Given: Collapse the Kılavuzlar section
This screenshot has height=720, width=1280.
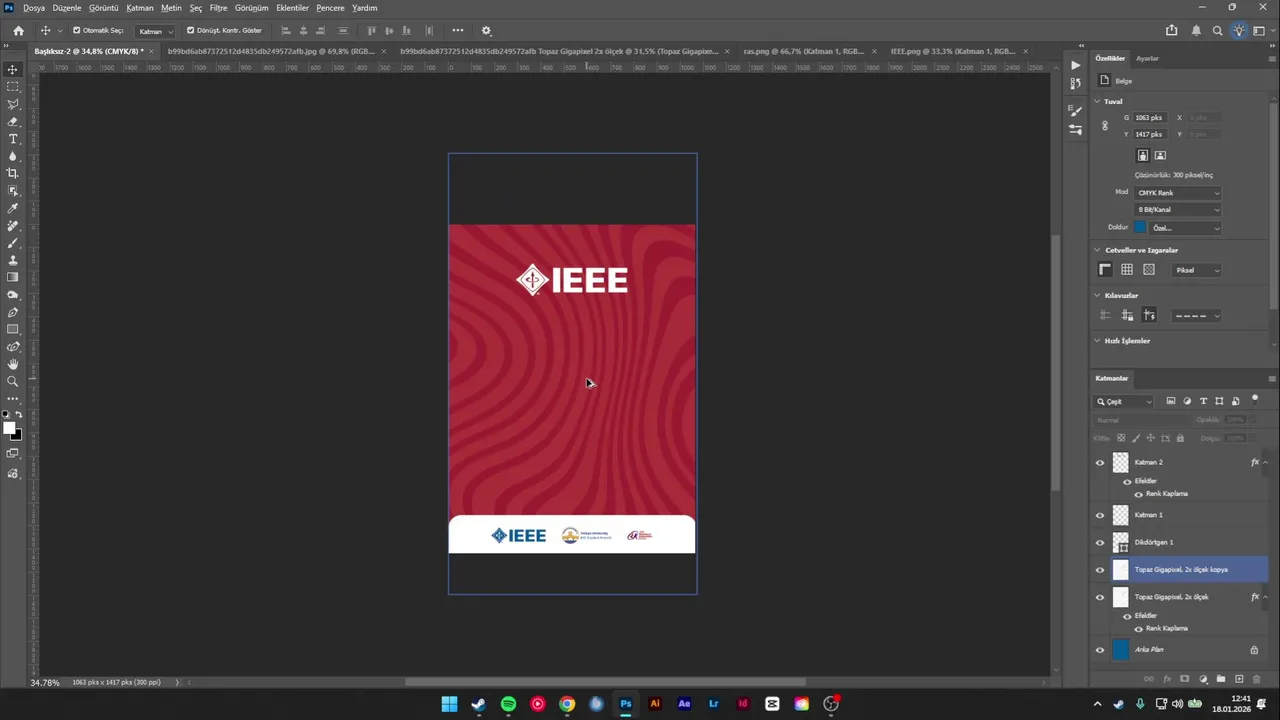Looking at the screenshot, I should (1097, 295).
